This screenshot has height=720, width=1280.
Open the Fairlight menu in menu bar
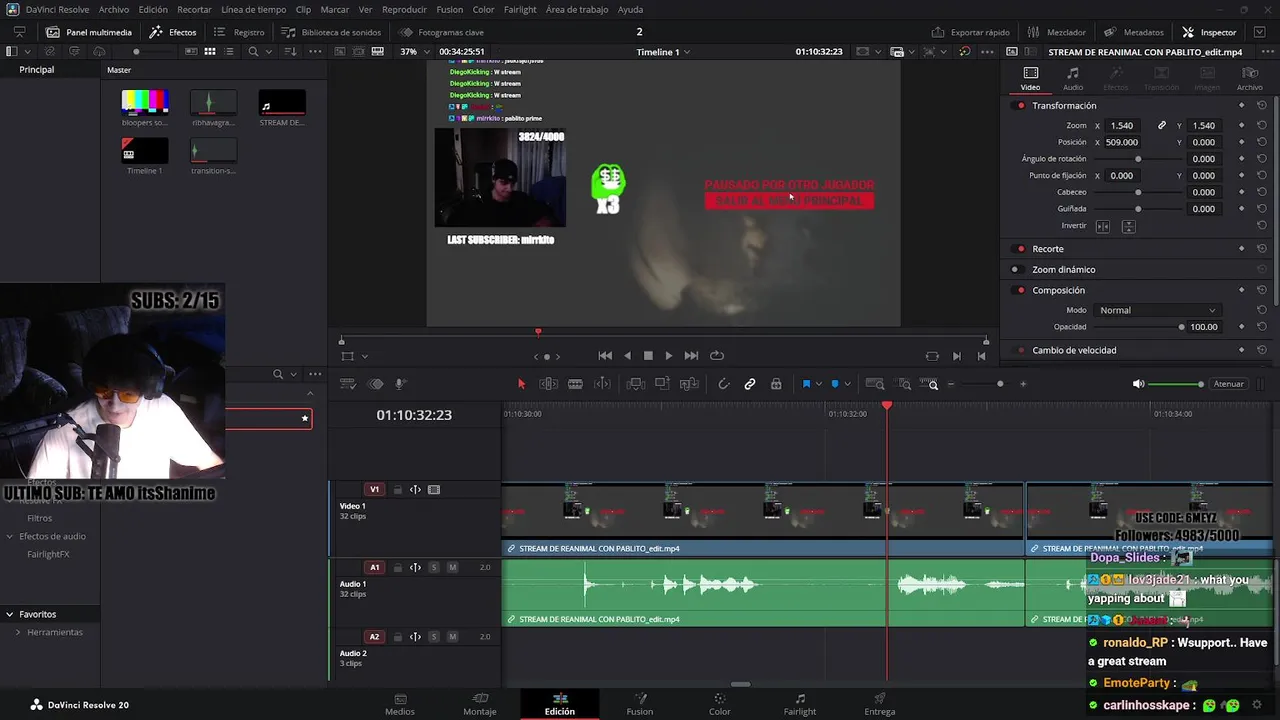click(520, 9)
